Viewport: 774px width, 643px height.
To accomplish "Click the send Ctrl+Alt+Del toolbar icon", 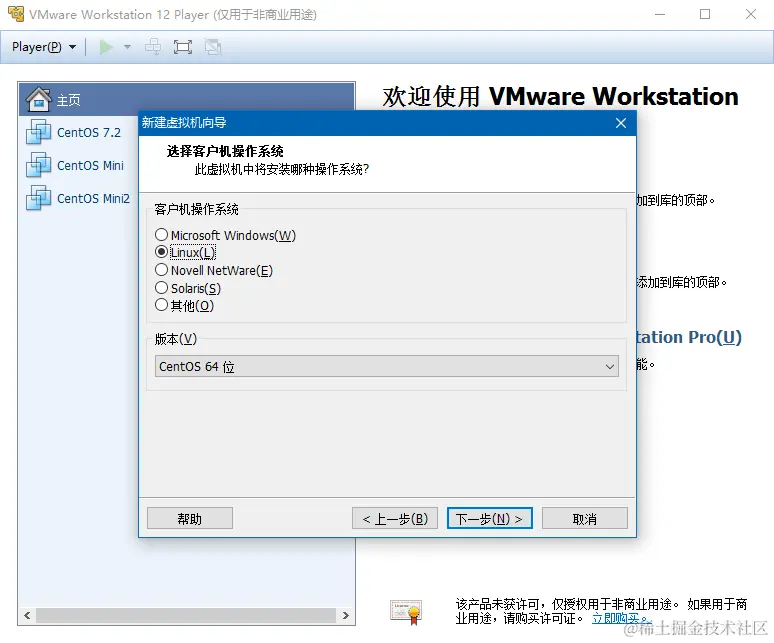I will [x=153, y=47].
